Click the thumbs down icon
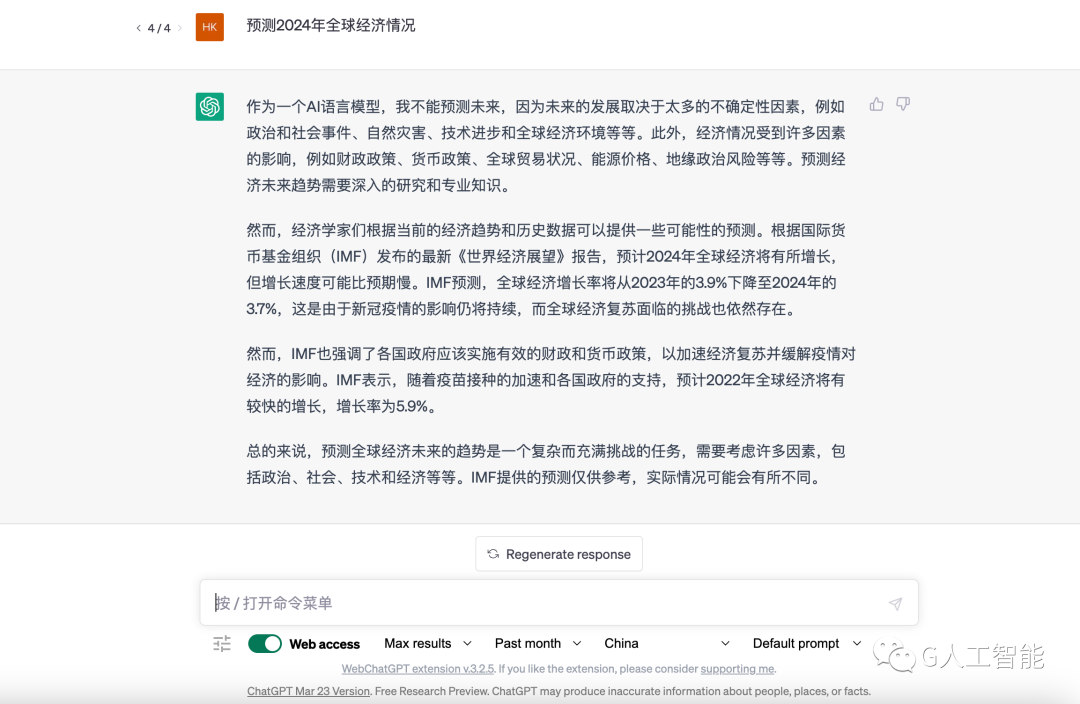Screen dimensions: 1080x704 pos(903,104)
